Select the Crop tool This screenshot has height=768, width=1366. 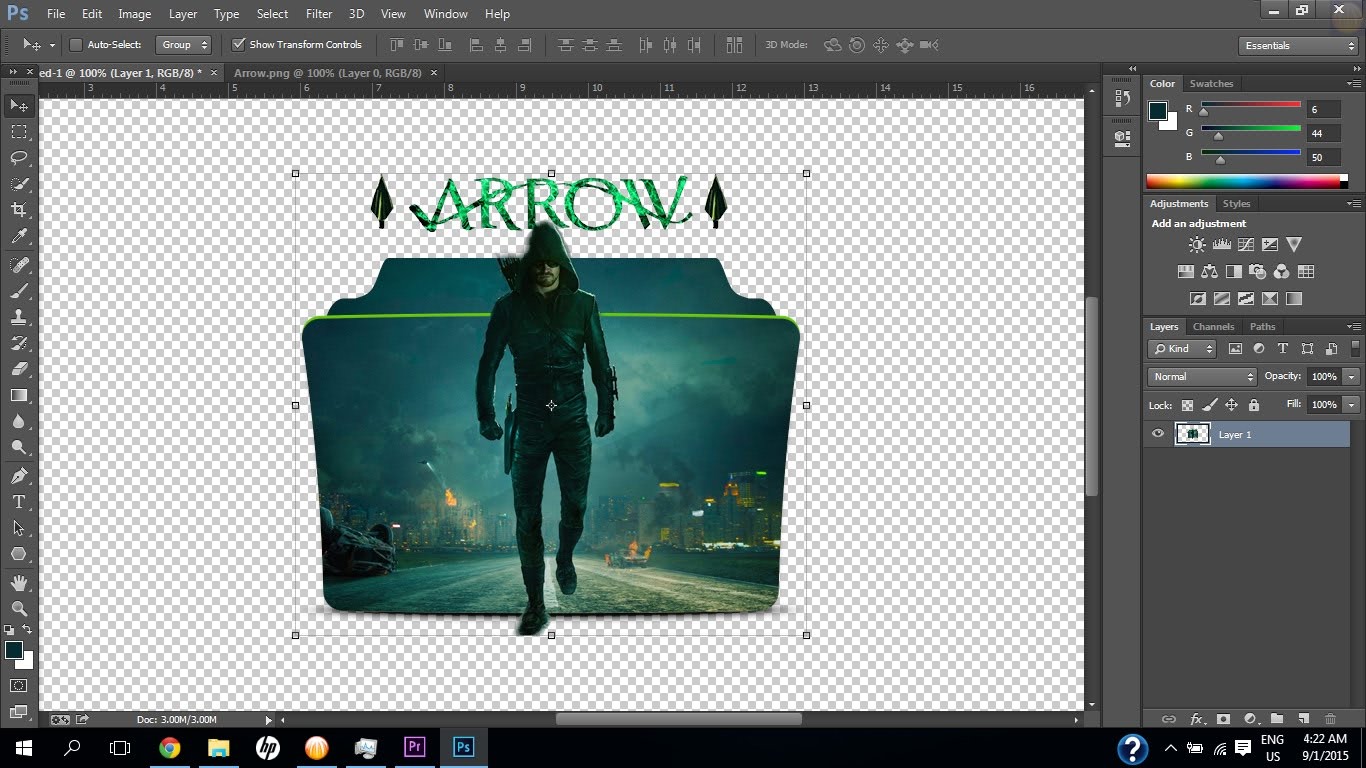(19, 210)
